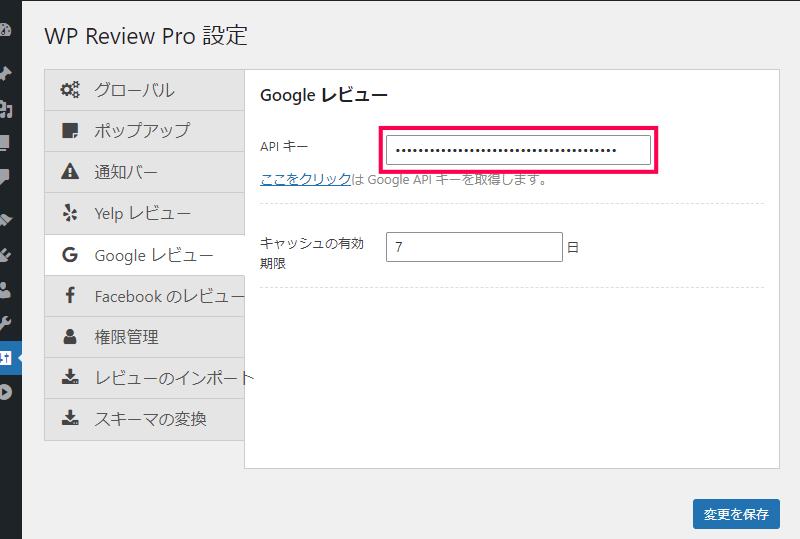The width and height of the screenshot is (800, 539).
Task: Open the Pages icon in admin sidebar
Action: point(5,143)
